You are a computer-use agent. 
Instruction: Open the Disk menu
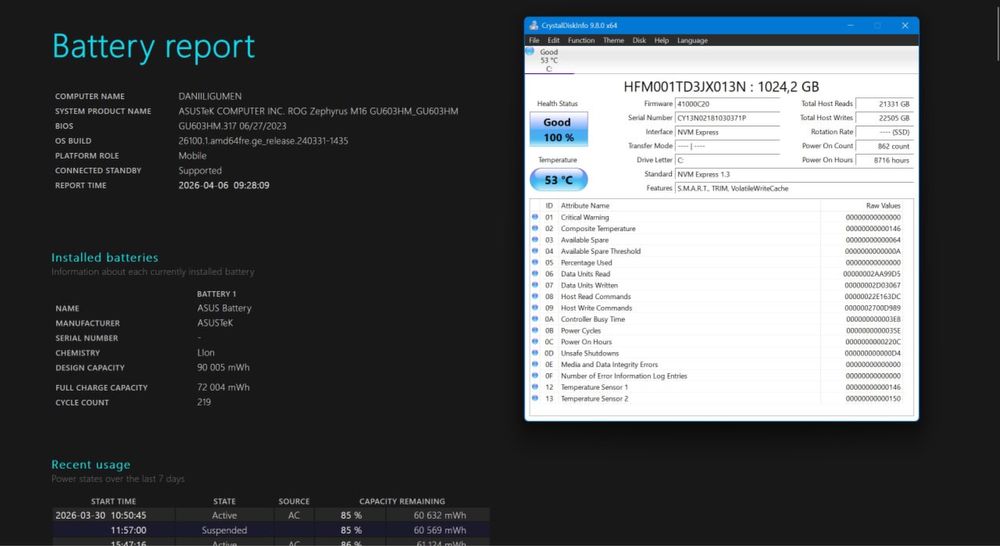click(x=639, y=40)
